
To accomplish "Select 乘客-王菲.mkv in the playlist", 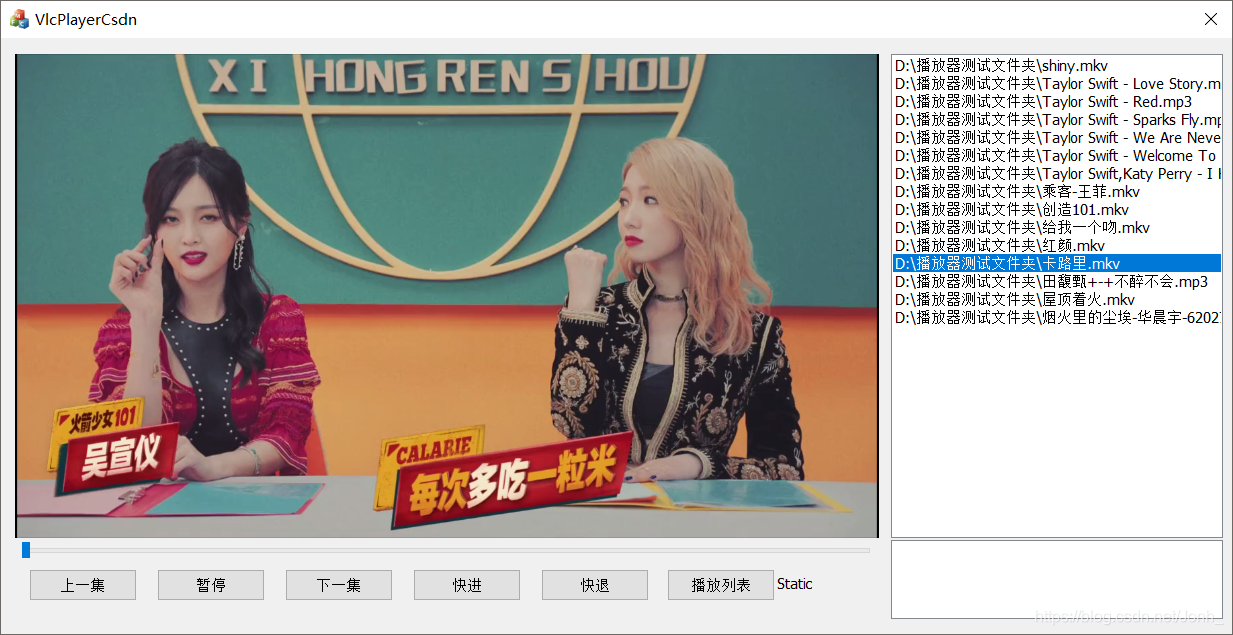I will [1057, 192].
